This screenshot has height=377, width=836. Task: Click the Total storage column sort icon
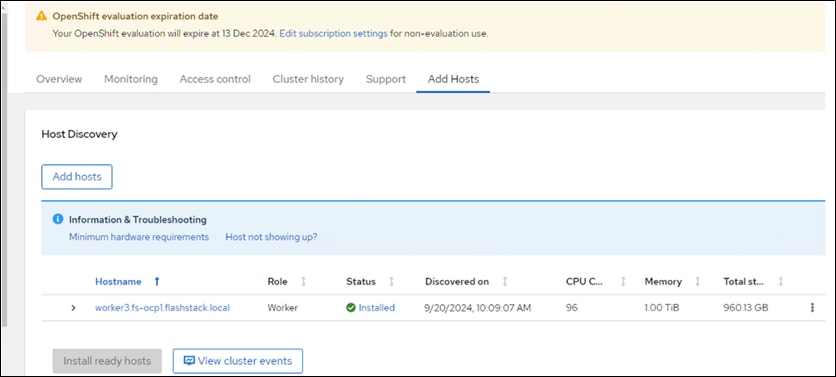click(x=781, y=282)
